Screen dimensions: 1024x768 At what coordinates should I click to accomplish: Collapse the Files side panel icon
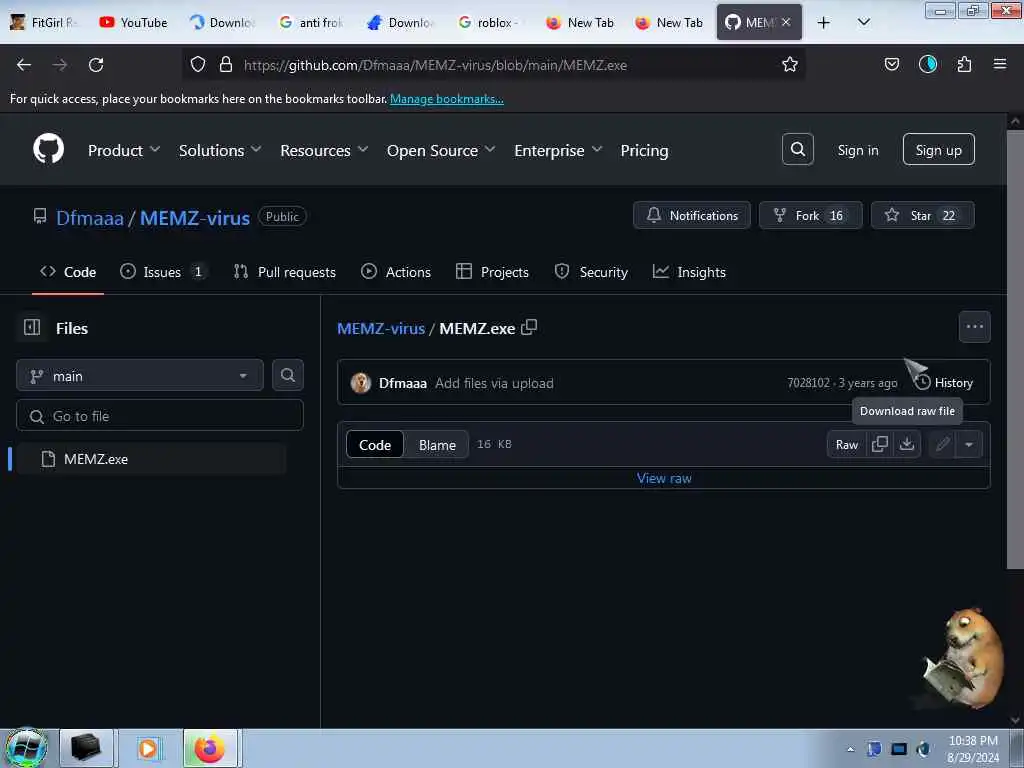tap(32, 327)
